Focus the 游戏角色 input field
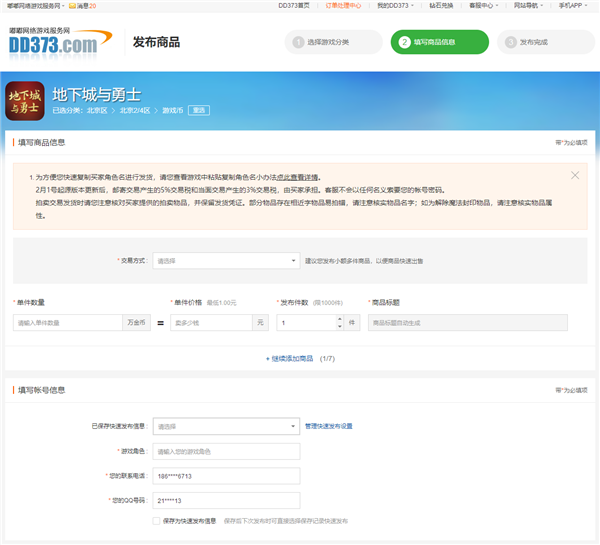The image size is (600, 545). point(226,451)
